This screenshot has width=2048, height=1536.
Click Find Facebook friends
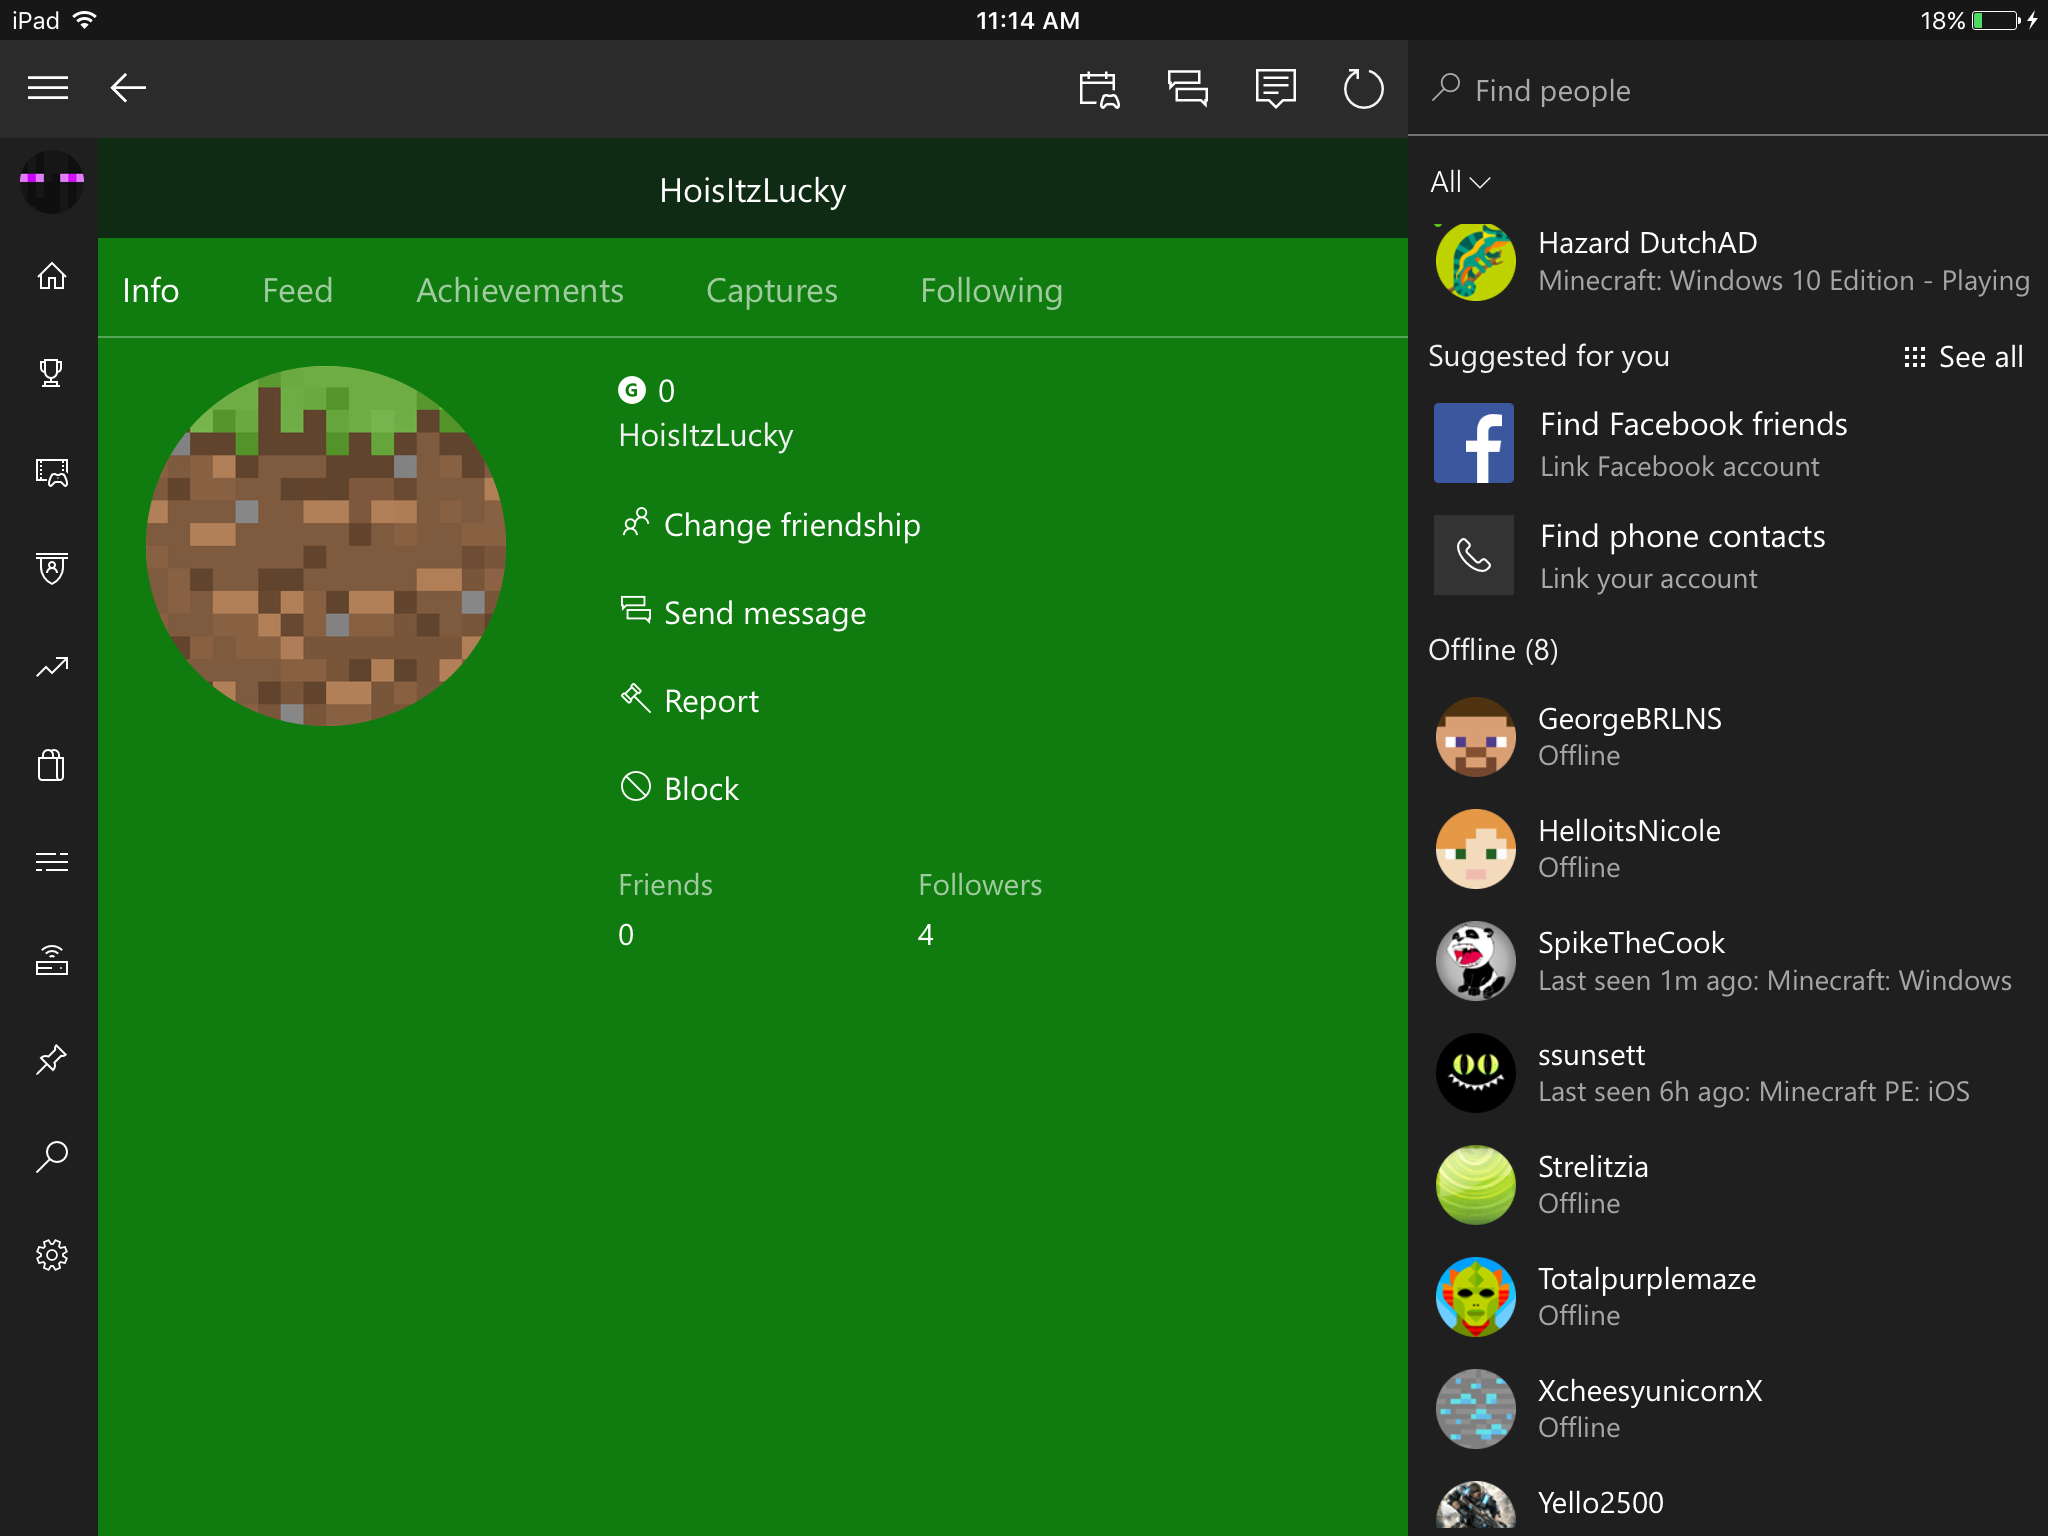pyautogui.click(x=1728, y=444)
